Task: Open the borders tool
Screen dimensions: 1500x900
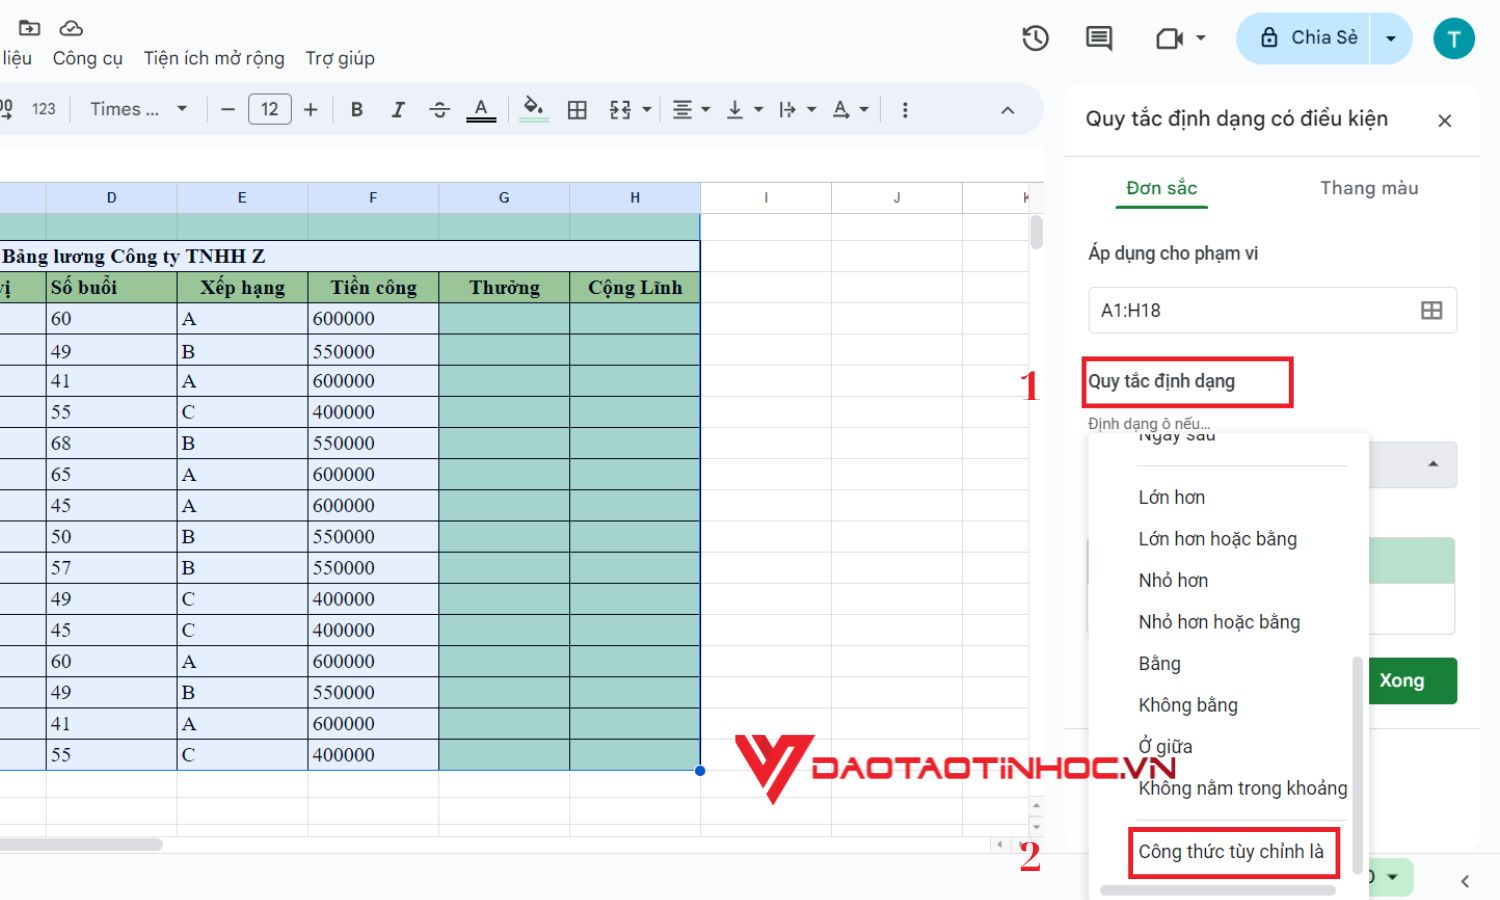Action: pos(577,110)
